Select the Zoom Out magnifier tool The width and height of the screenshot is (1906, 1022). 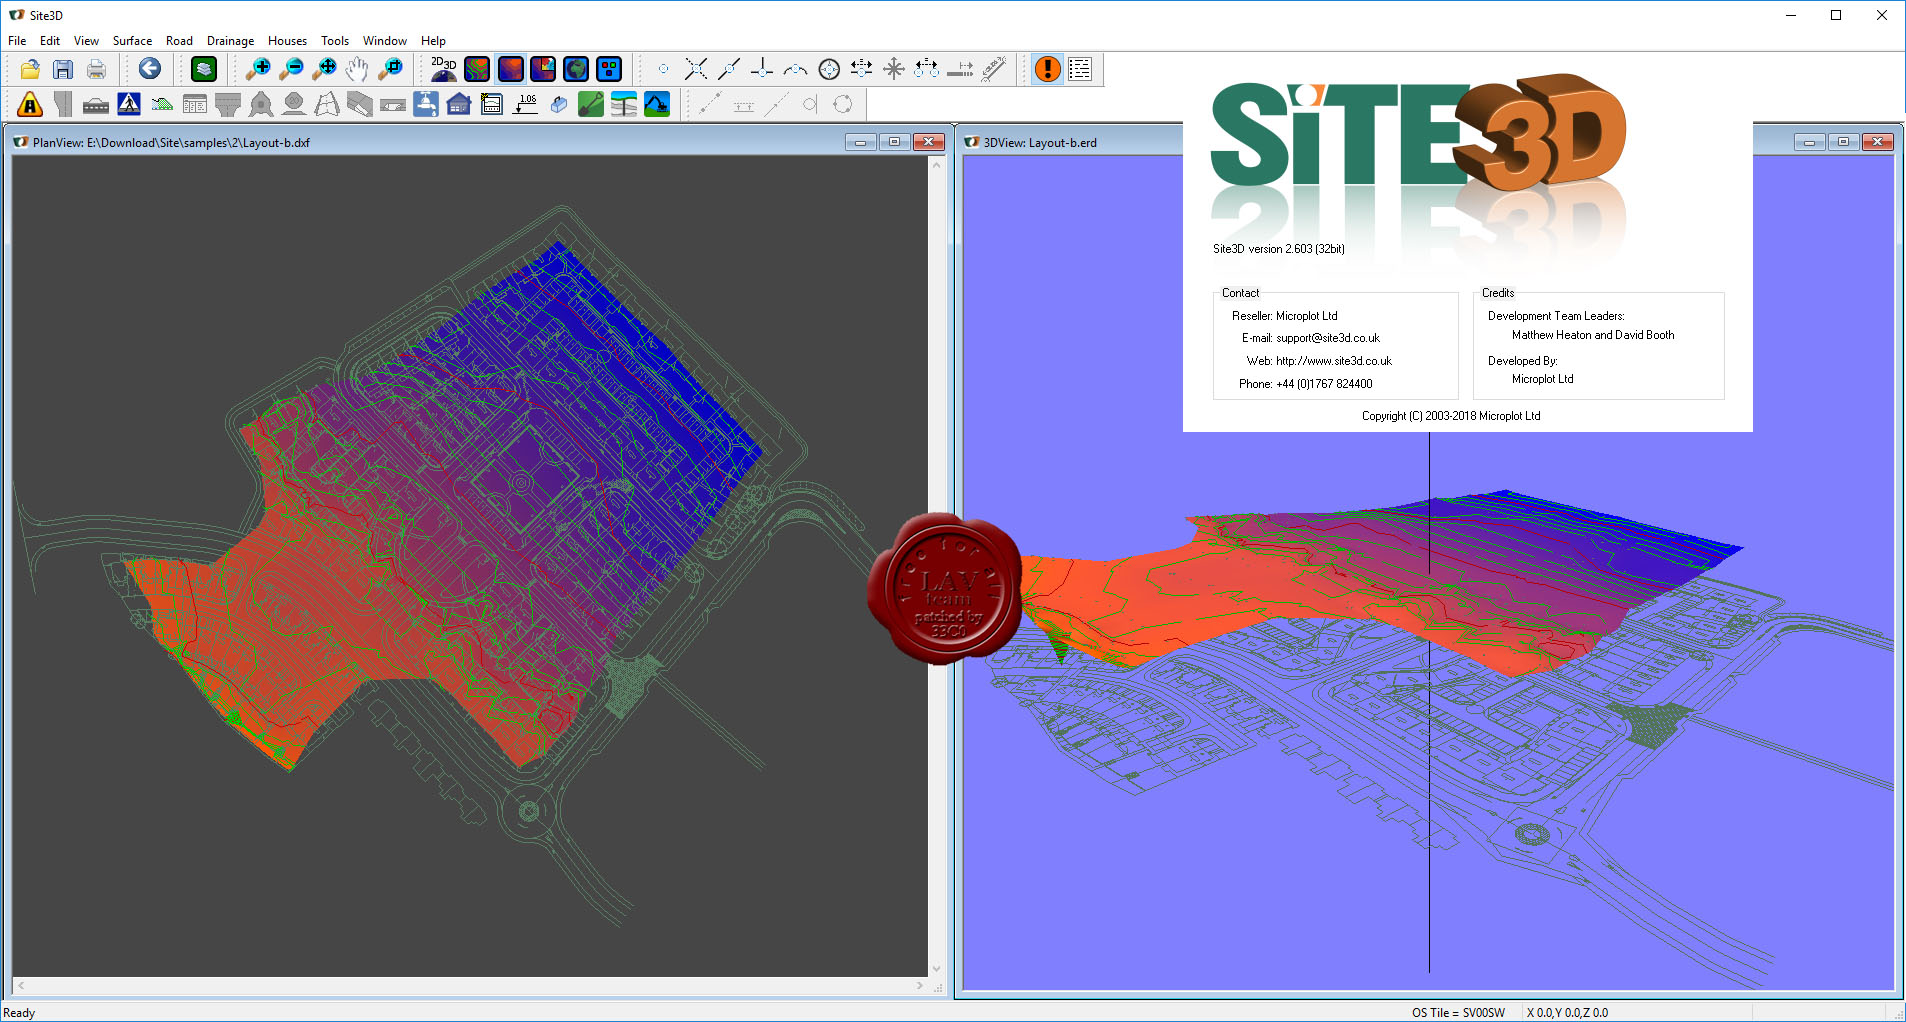291,69
